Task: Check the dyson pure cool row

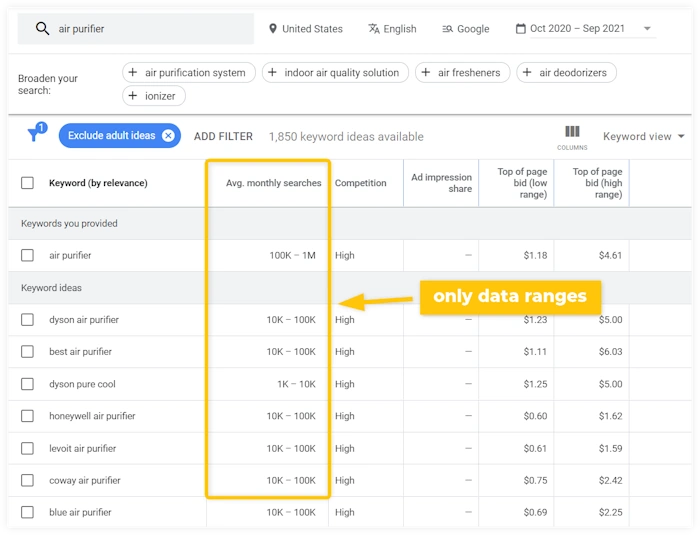Action: click(27, 384)
